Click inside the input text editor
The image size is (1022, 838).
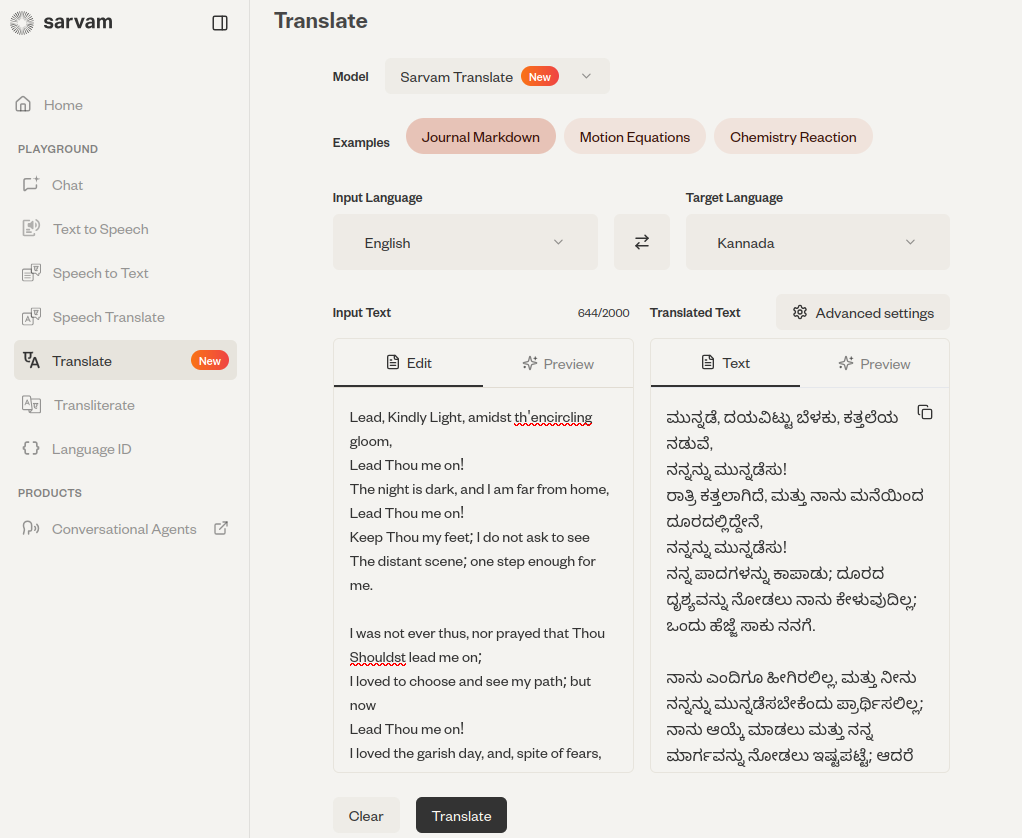(x=484, y=580)
